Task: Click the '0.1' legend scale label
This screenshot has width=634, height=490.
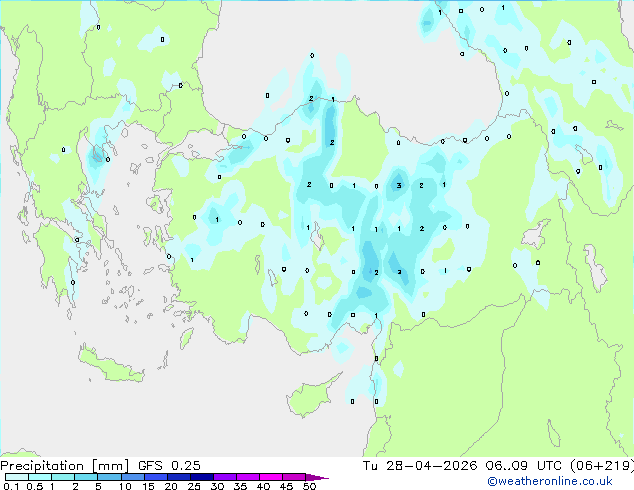Action: [x=11, y=486]
